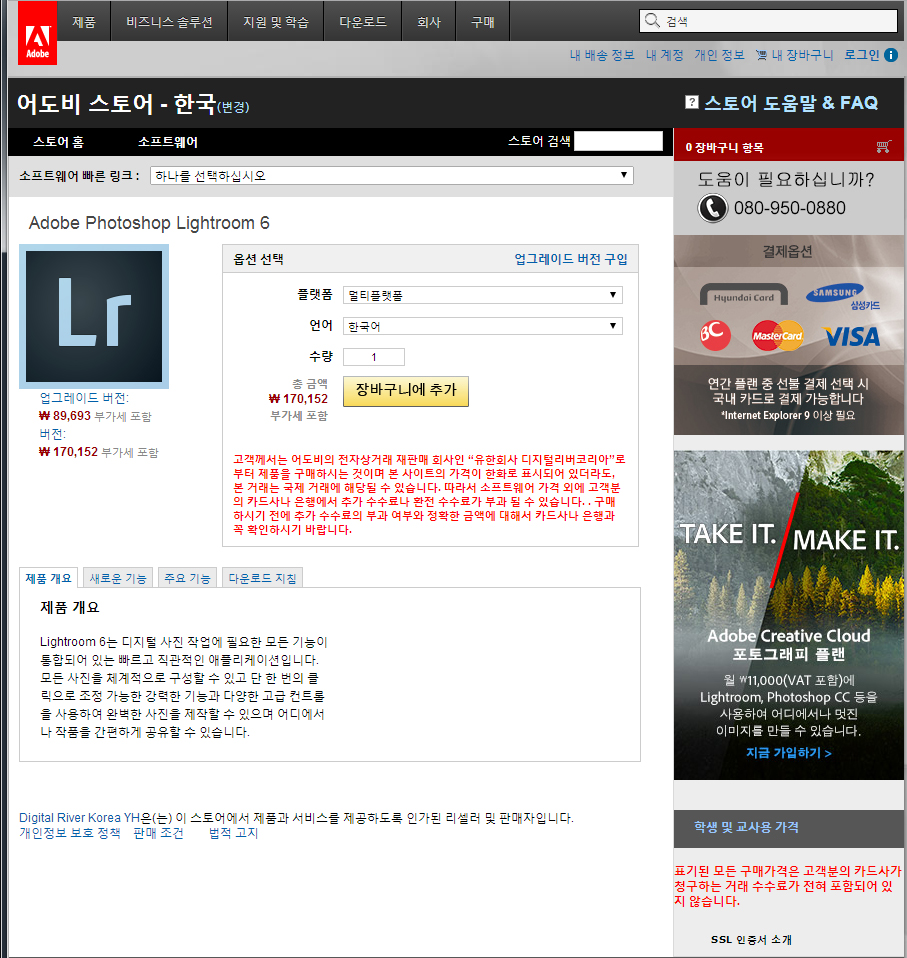Click 업그레이드 버전 link under product image
The image size is (907, 958).
(84, 398)
